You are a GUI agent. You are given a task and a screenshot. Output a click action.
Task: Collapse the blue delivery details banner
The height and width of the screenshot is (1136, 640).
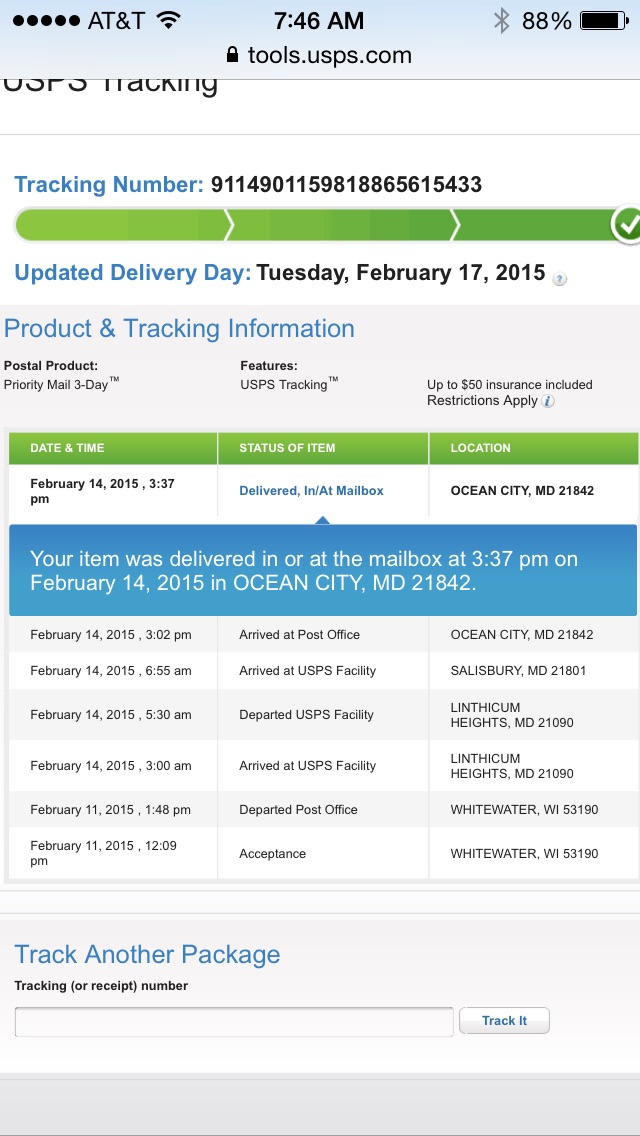click(x=323, y=570)
